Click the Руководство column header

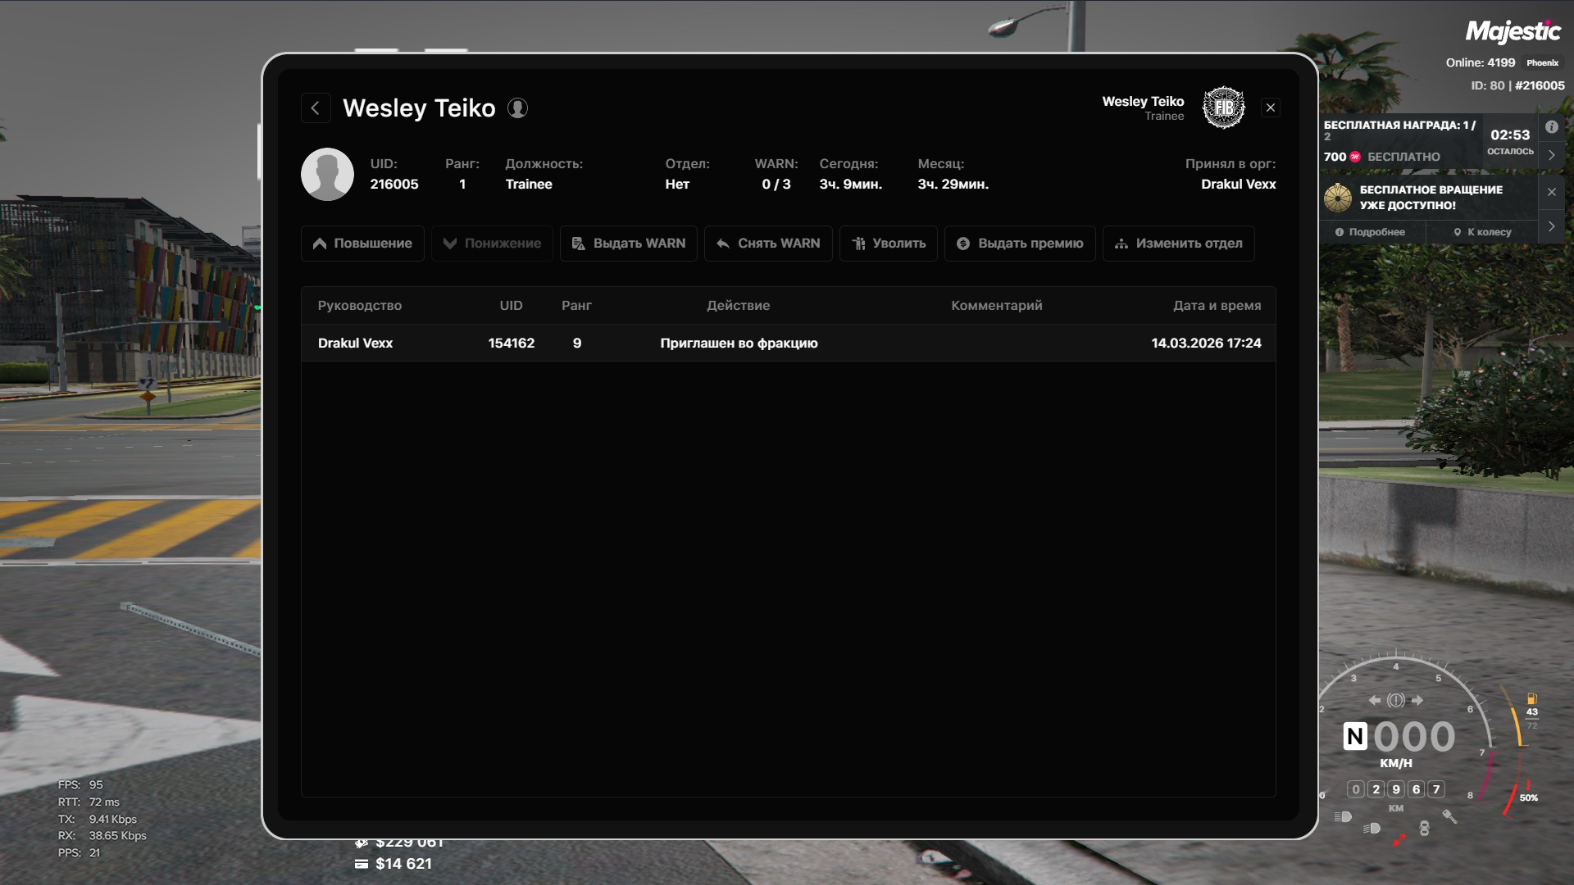pos(360,306)
